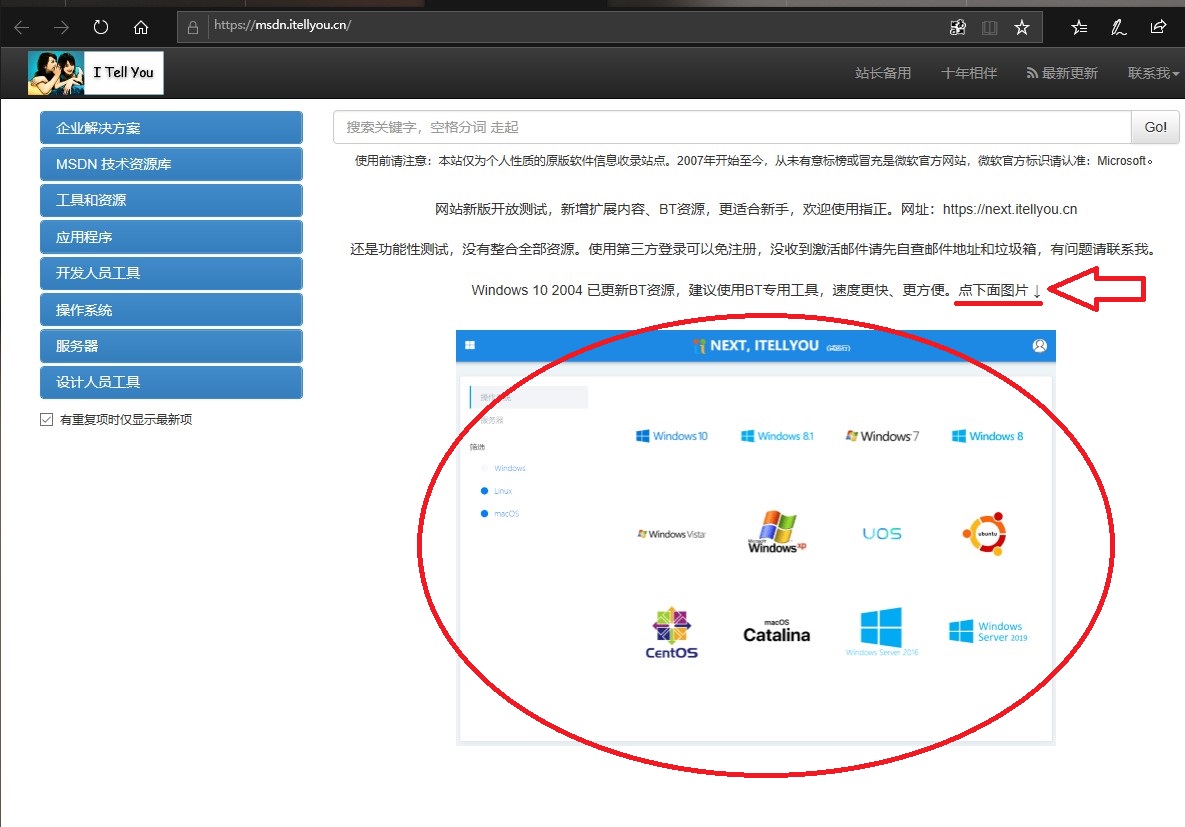Expand the 开发人员工具 category
Image resolution: width=1185 pixels, height=827 pixels.
click(172, 273)
